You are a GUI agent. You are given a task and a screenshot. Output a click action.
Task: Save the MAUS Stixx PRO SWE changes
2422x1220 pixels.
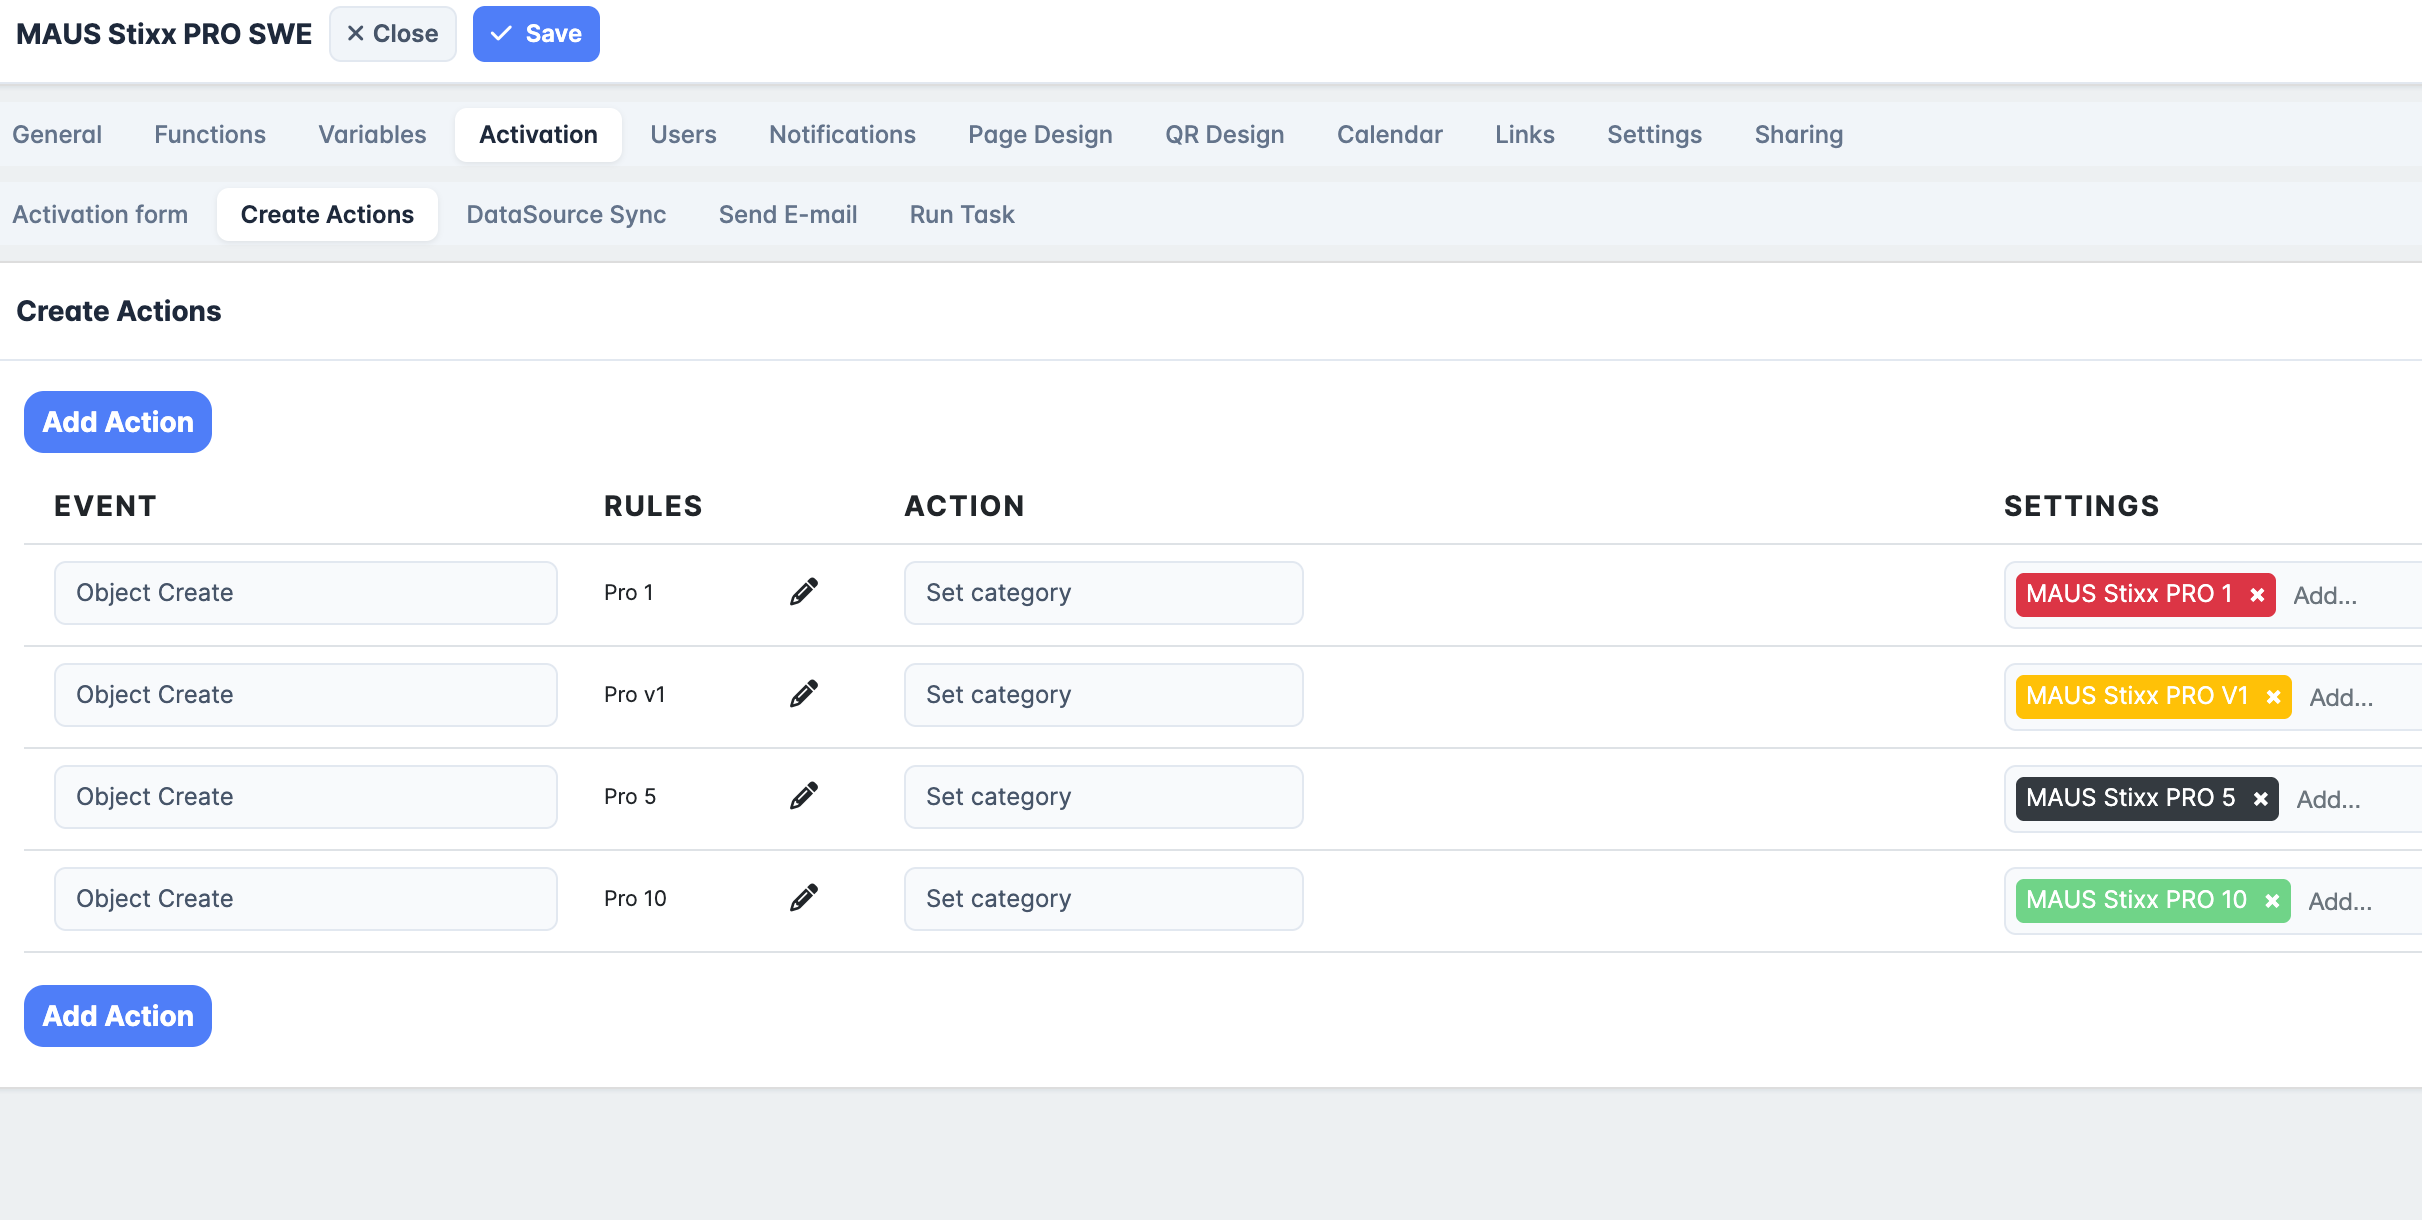[536, 34]
